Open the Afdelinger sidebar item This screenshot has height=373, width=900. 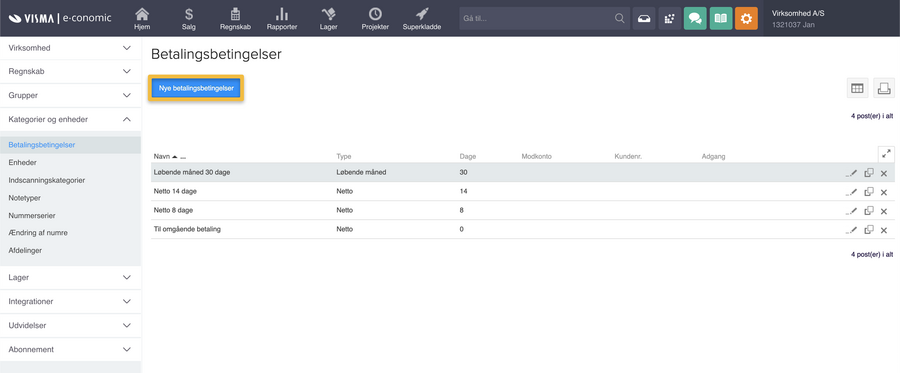25,251
